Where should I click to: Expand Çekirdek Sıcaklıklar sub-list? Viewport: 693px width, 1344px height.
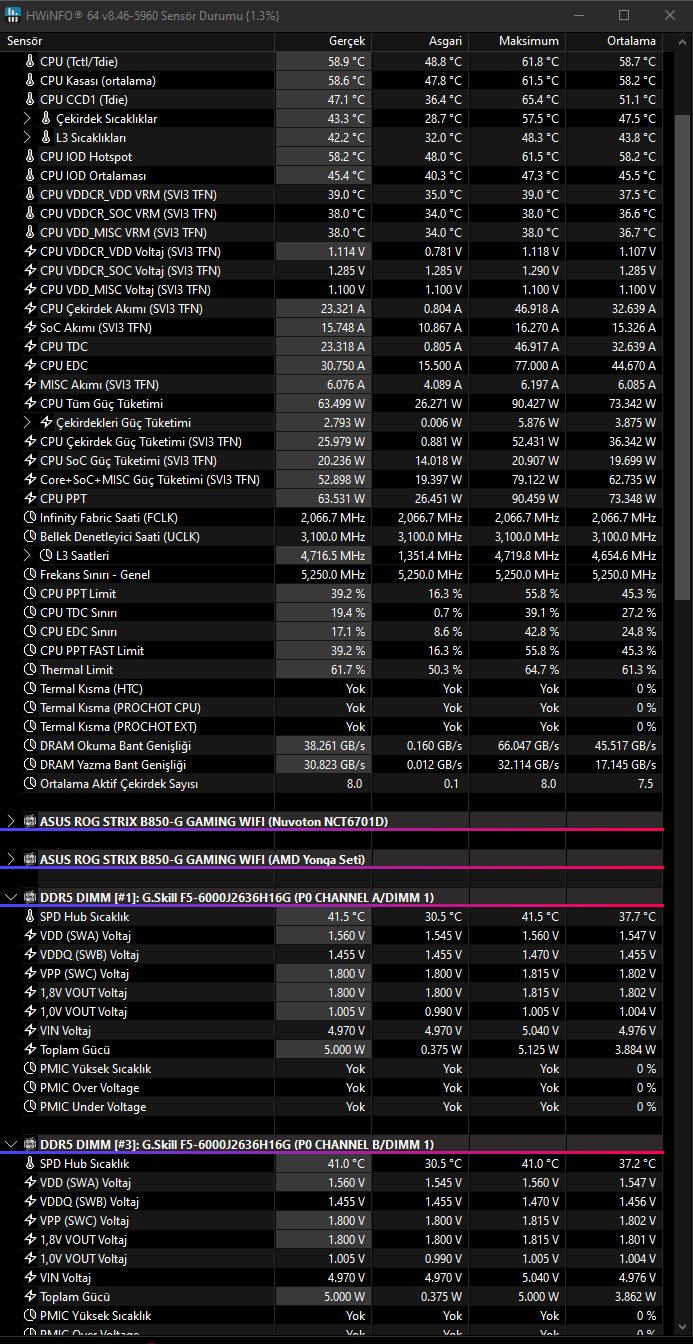tap(28, 118)
